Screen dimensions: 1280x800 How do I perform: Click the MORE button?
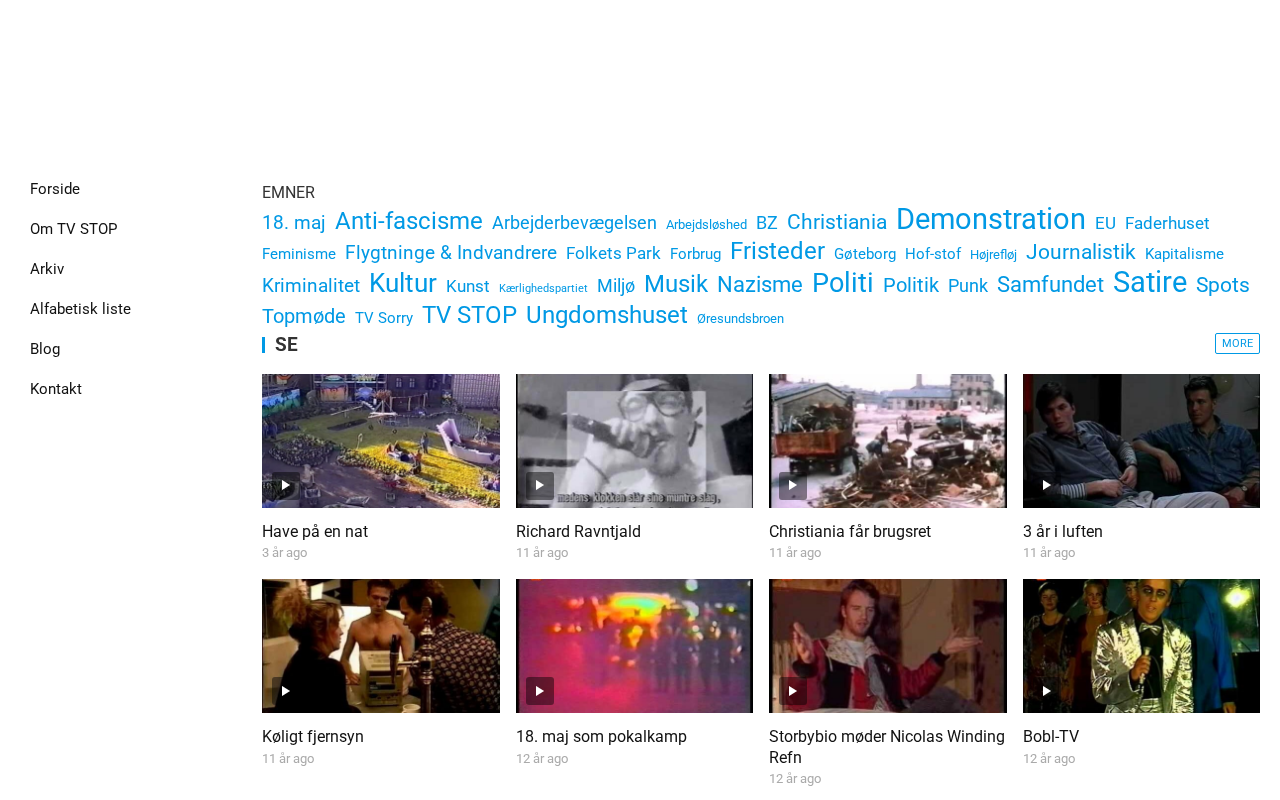click(1237, 344)
